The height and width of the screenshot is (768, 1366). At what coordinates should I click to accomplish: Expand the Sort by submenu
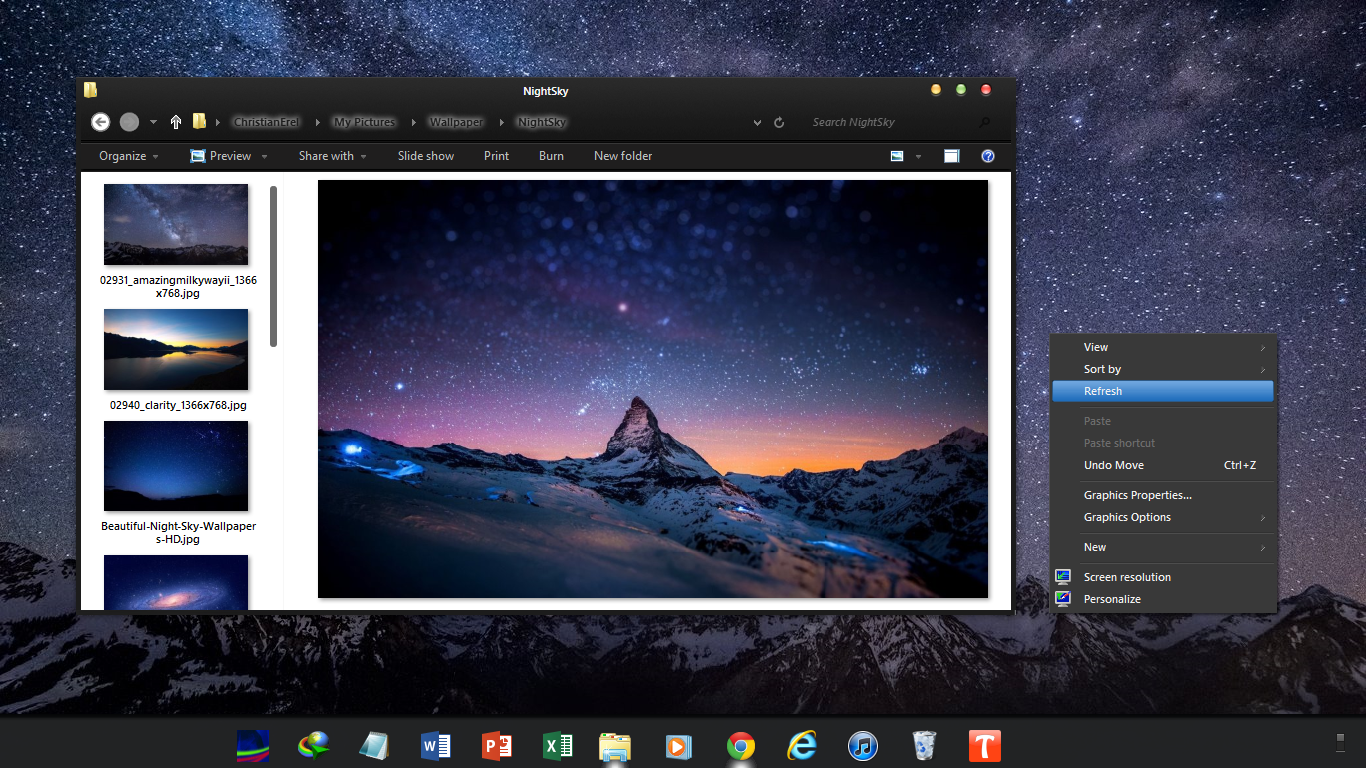point(1101,369)
